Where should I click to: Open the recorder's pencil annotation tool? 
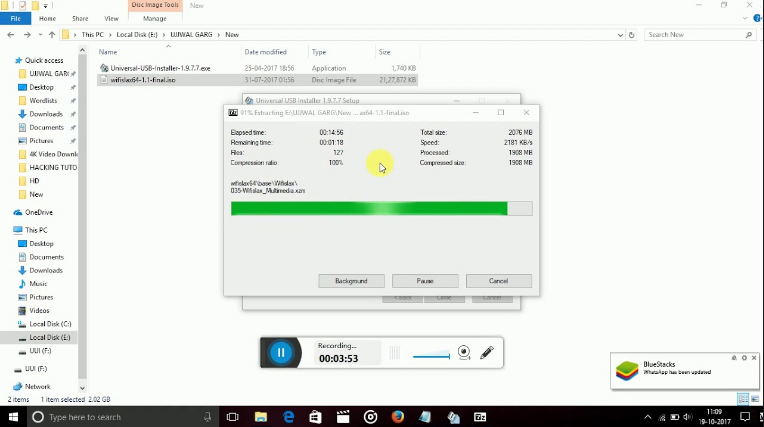(x=487, y=352)
